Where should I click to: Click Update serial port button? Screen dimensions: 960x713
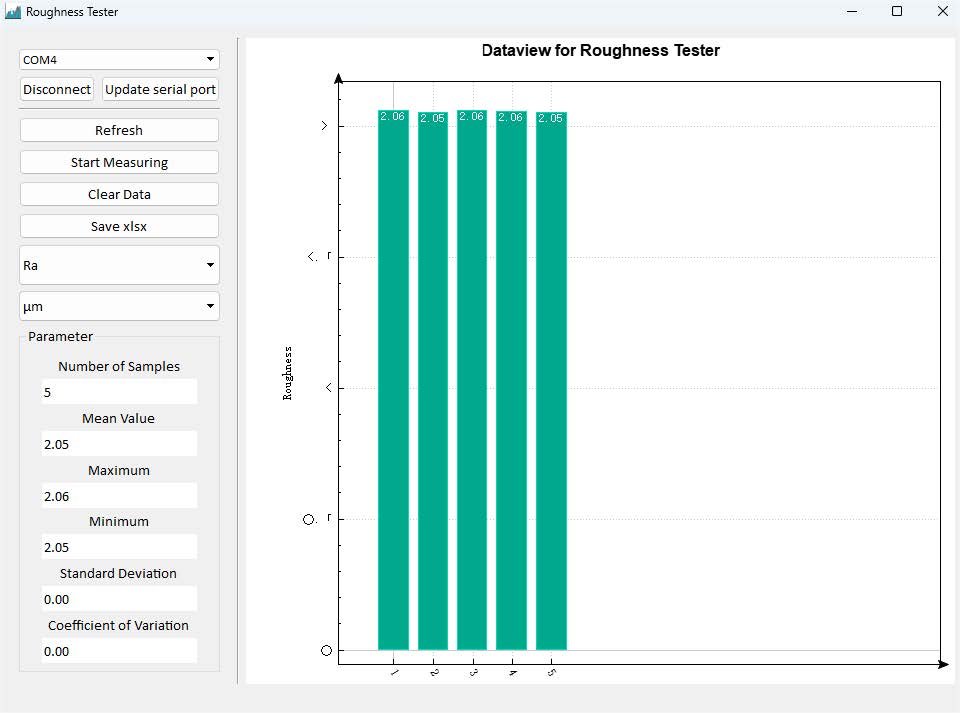[160, 89]
